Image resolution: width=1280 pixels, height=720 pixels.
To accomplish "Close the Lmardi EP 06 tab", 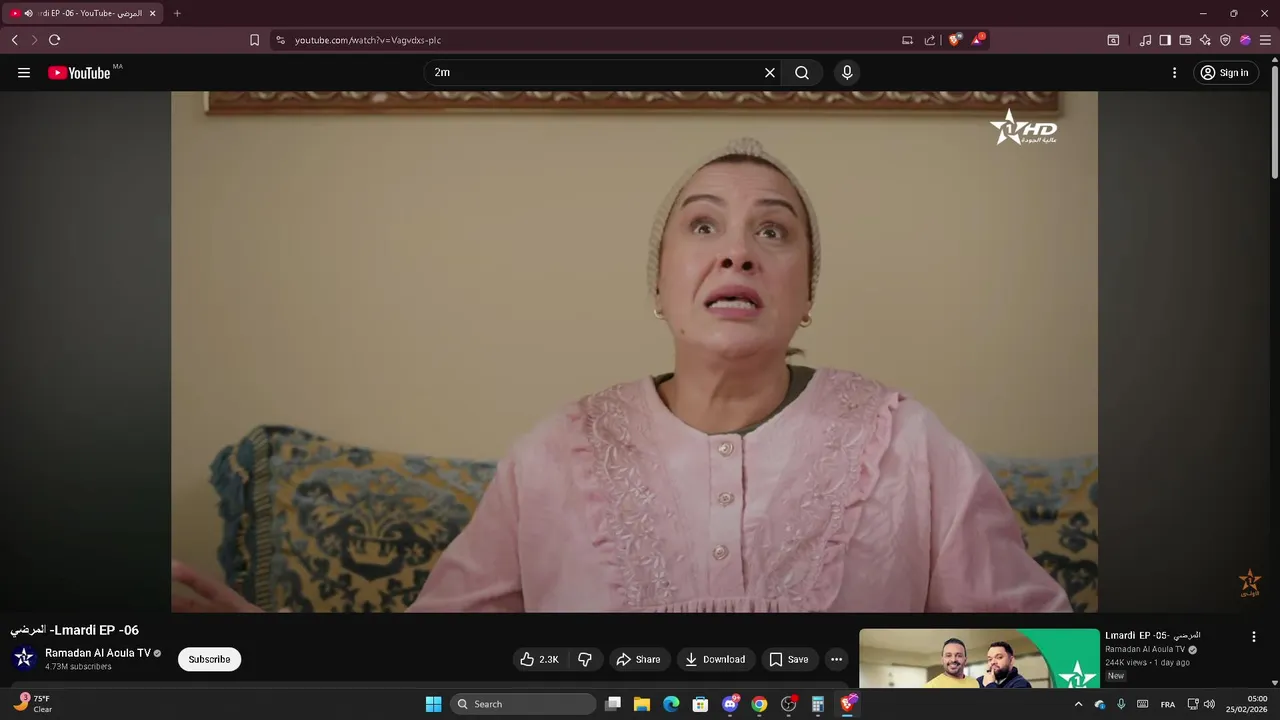I will (153, 14).
